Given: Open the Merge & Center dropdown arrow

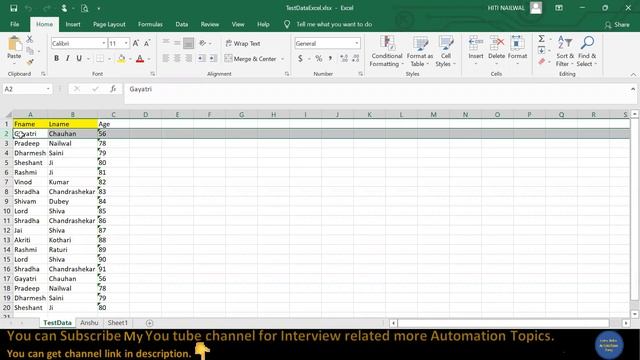Looking at the screenshot, I should point(282,59).
